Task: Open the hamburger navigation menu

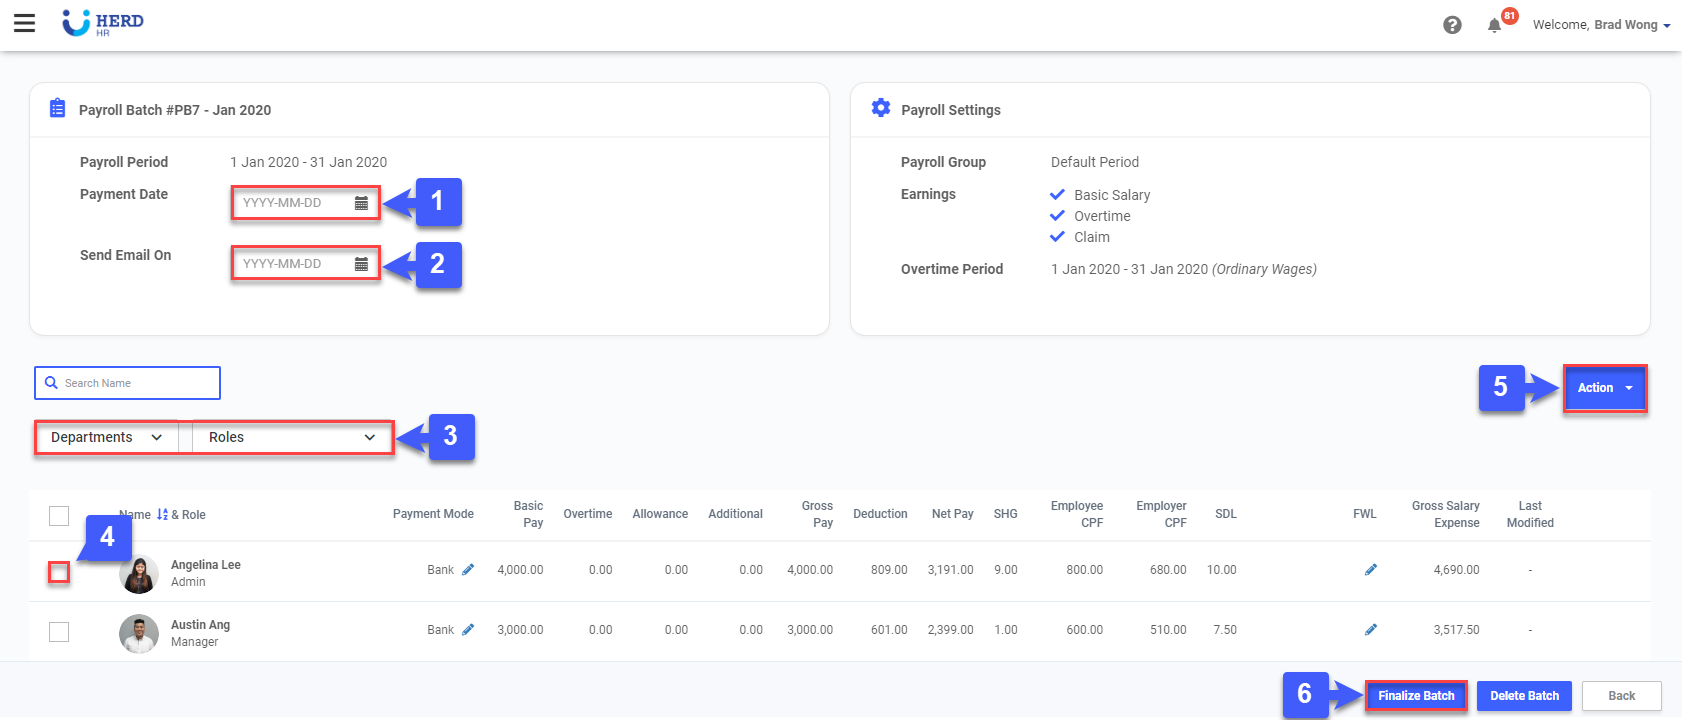Action: (x=25, y=24)
